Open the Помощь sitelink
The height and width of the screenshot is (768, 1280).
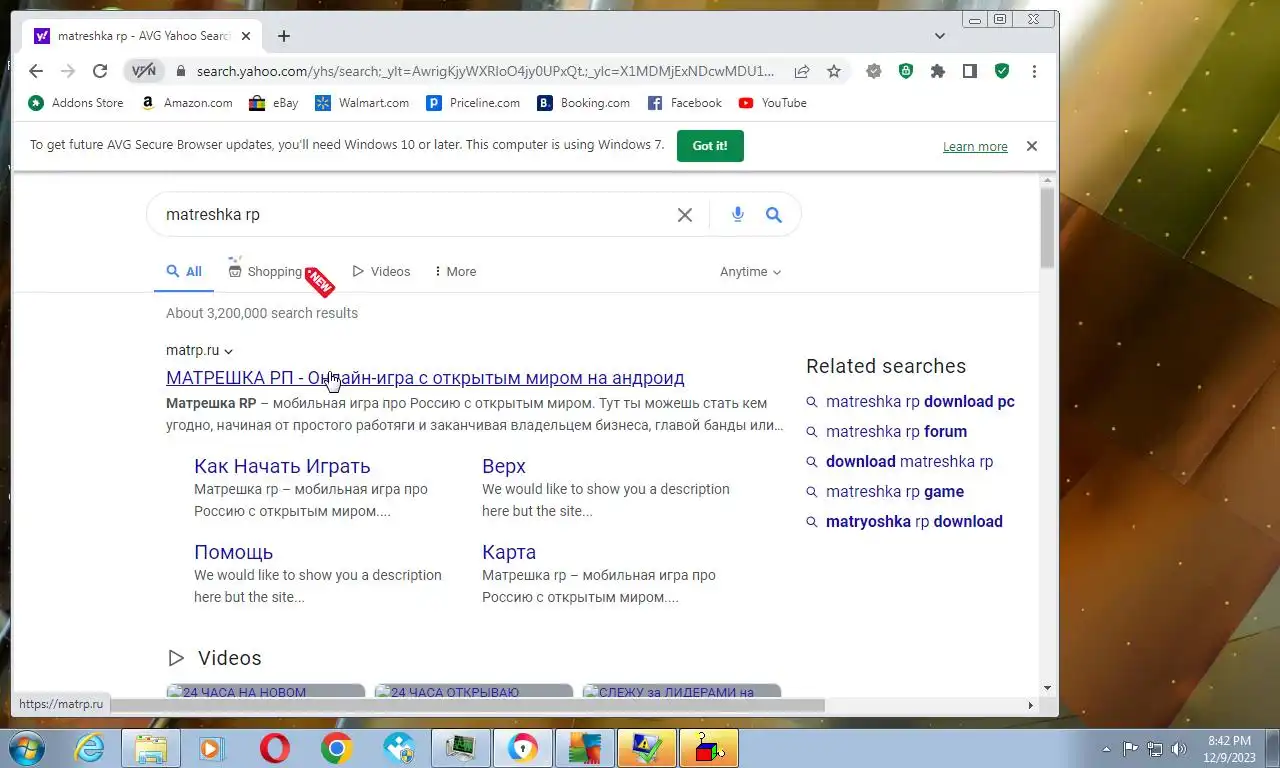pos(233,552)
